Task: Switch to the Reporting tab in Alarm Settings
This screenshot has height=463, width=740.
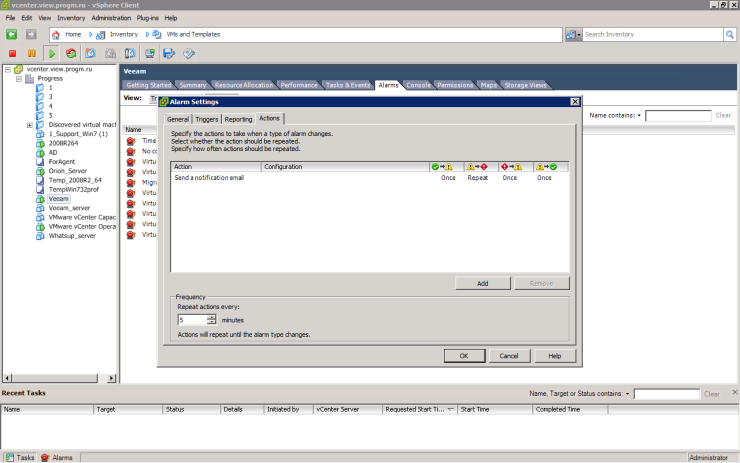Action: tap(238, 119)
